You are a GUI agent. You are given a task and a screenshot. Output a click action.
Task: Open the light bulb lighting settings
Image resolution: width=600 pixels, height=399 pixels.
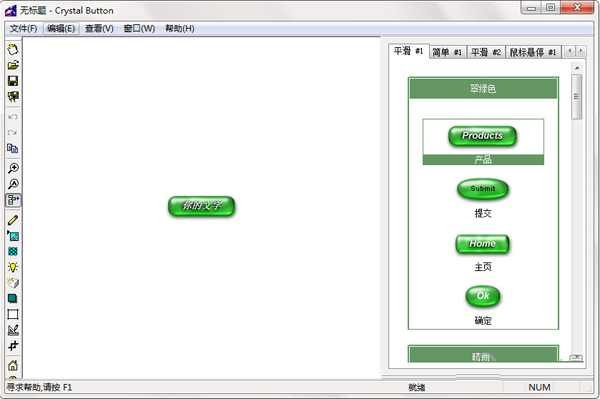click(13, 267)
